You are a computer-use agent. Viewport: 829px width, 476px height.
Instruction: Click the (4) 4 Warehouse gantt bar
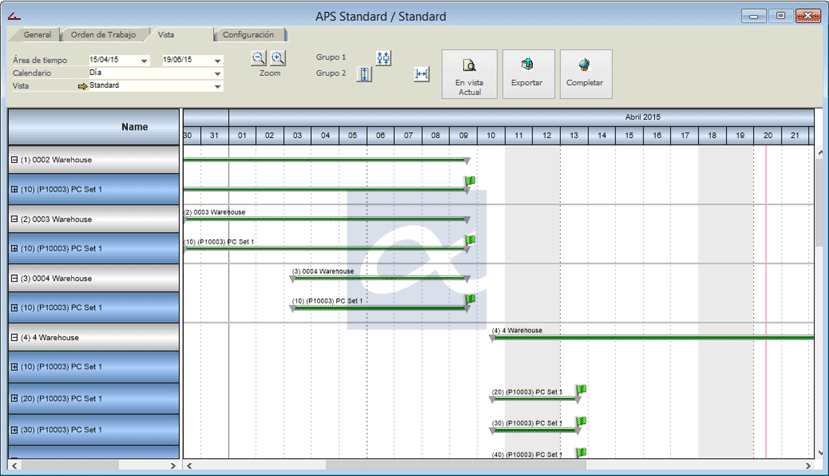[650, 338]
